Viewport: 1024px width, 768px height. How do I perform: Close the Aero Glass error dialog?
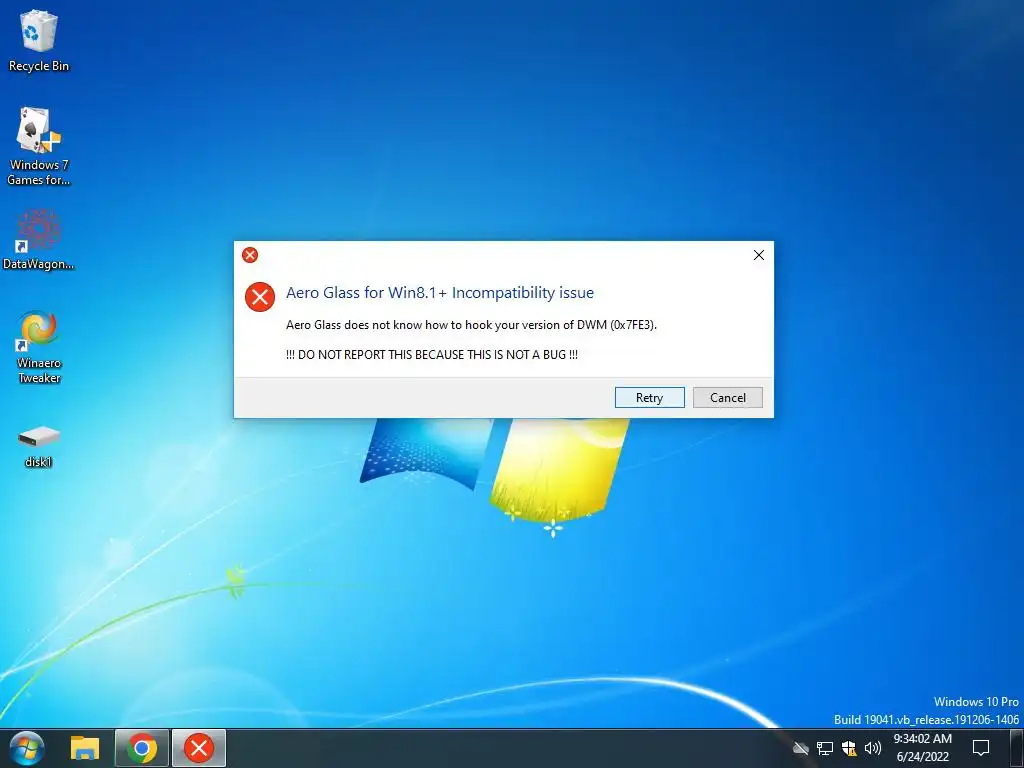[x=759, y=255]
